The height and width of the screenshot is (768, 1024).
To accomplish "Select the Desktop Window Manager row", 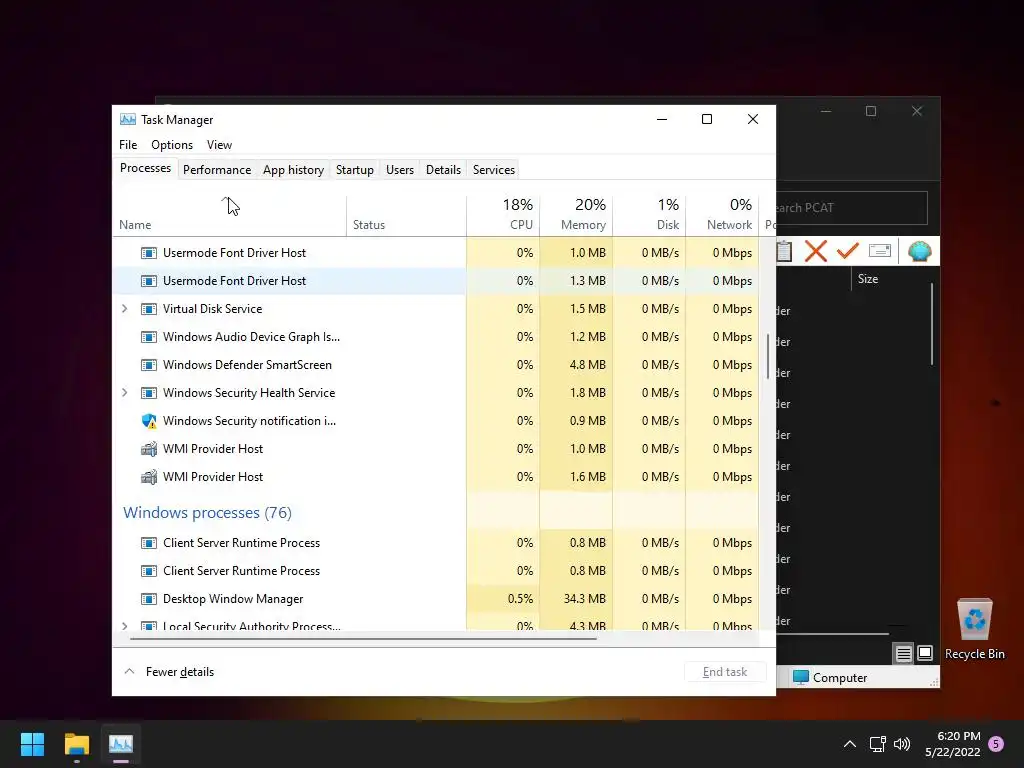I will click(x=436, y=599).
